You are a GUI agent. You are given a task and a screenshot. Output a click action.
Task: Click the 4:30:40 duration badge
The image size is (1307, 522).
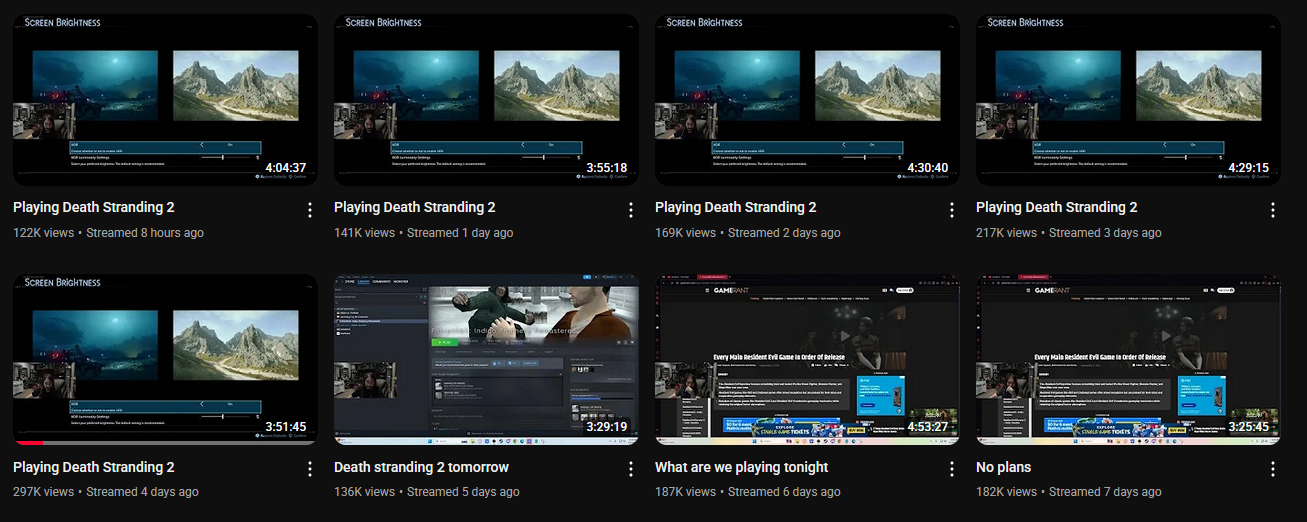(928, 168)
